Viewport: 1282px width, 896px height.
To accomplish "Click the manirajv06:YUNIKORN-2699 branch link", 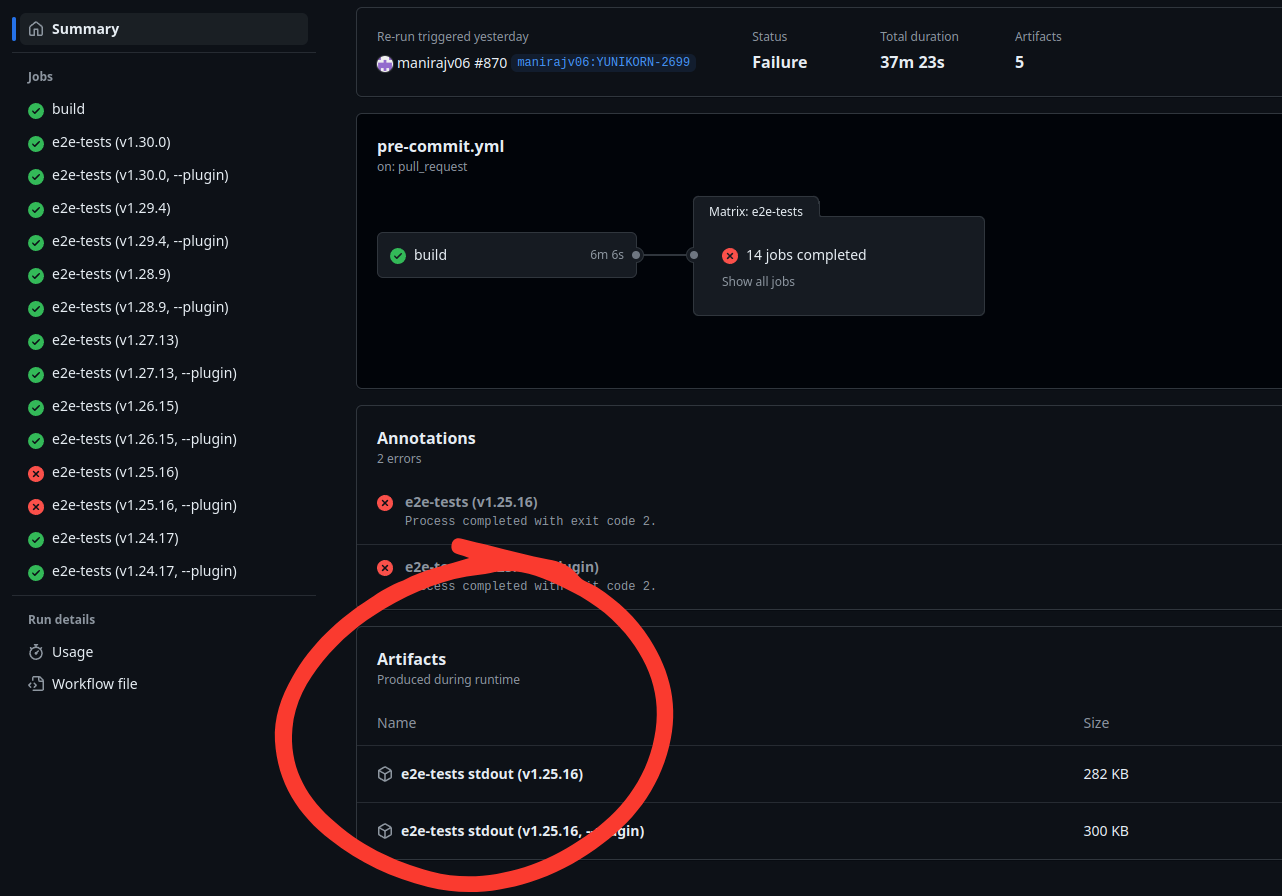I will tap(603, 62).
